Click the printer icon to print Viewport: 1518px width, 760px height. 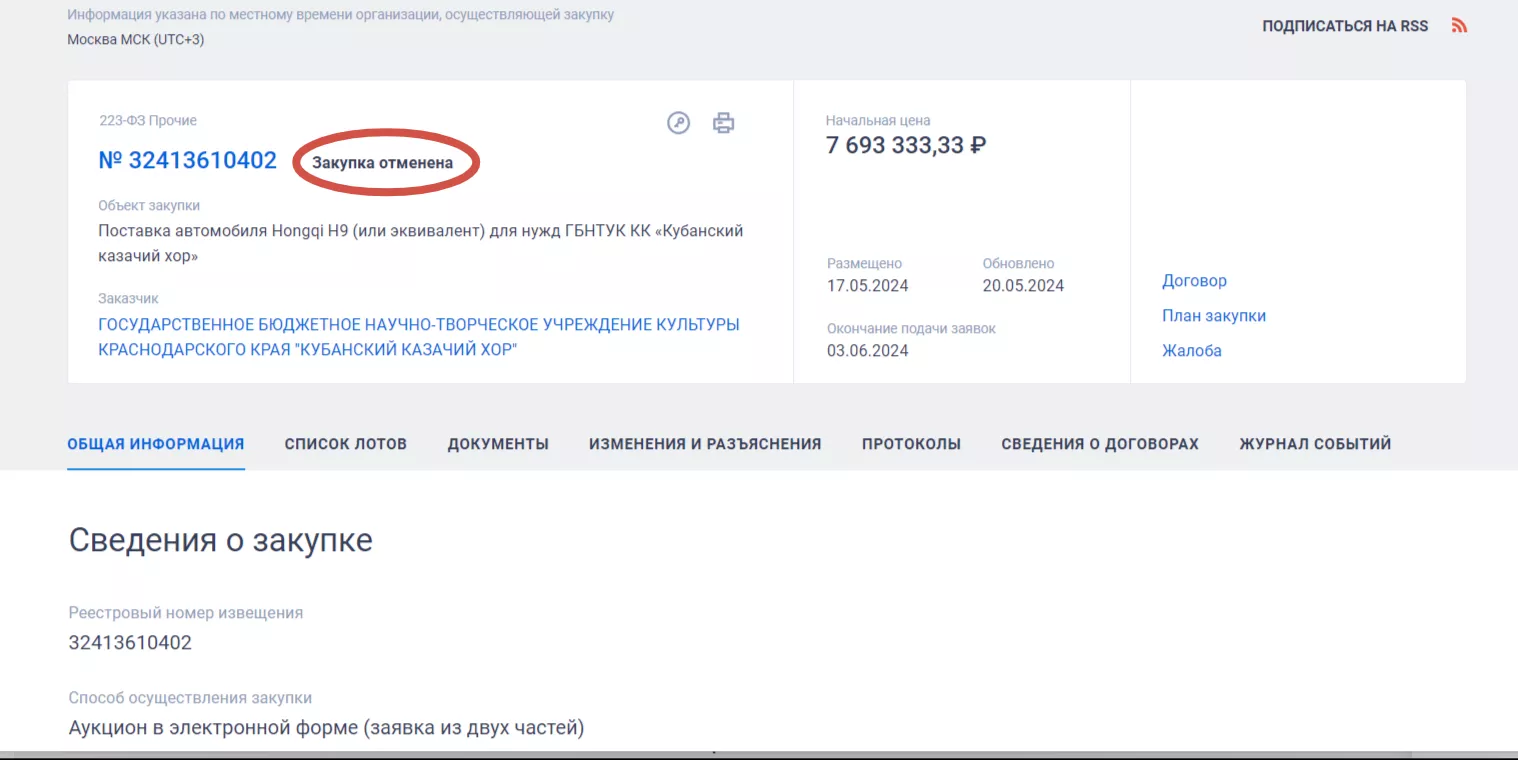pos(723,123)
